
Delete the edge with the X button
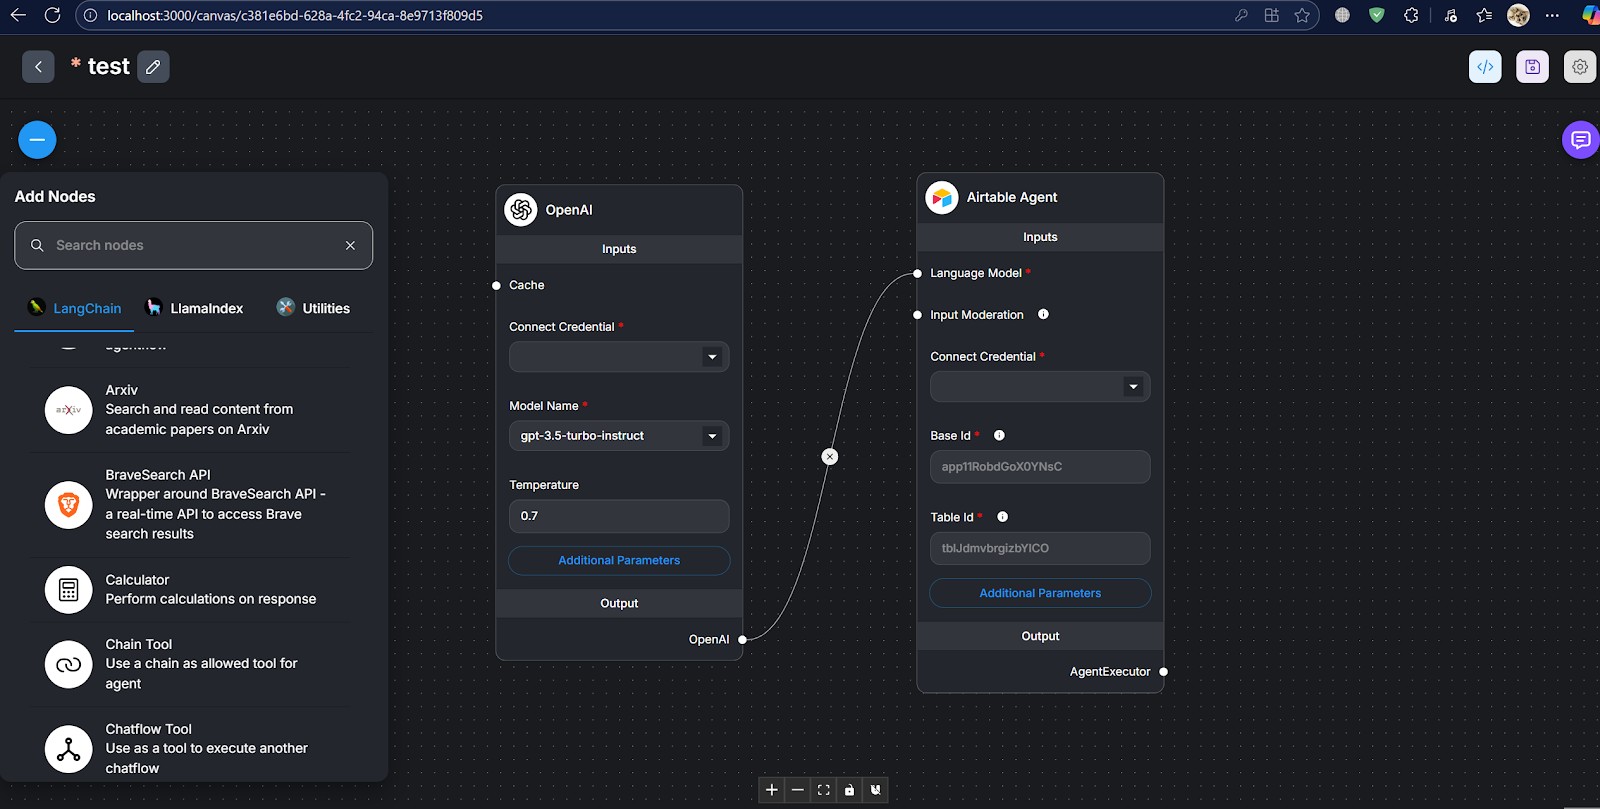point(829,457)
